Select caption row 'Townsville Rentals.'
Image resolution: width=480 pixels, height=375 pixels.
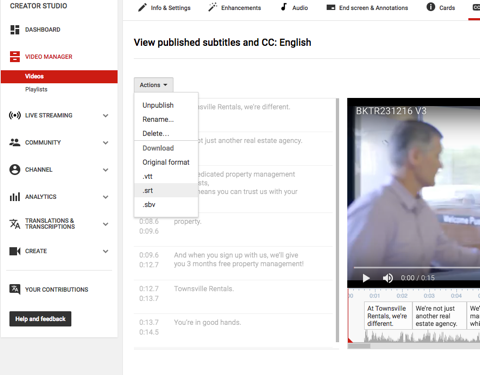coord(233,297)
